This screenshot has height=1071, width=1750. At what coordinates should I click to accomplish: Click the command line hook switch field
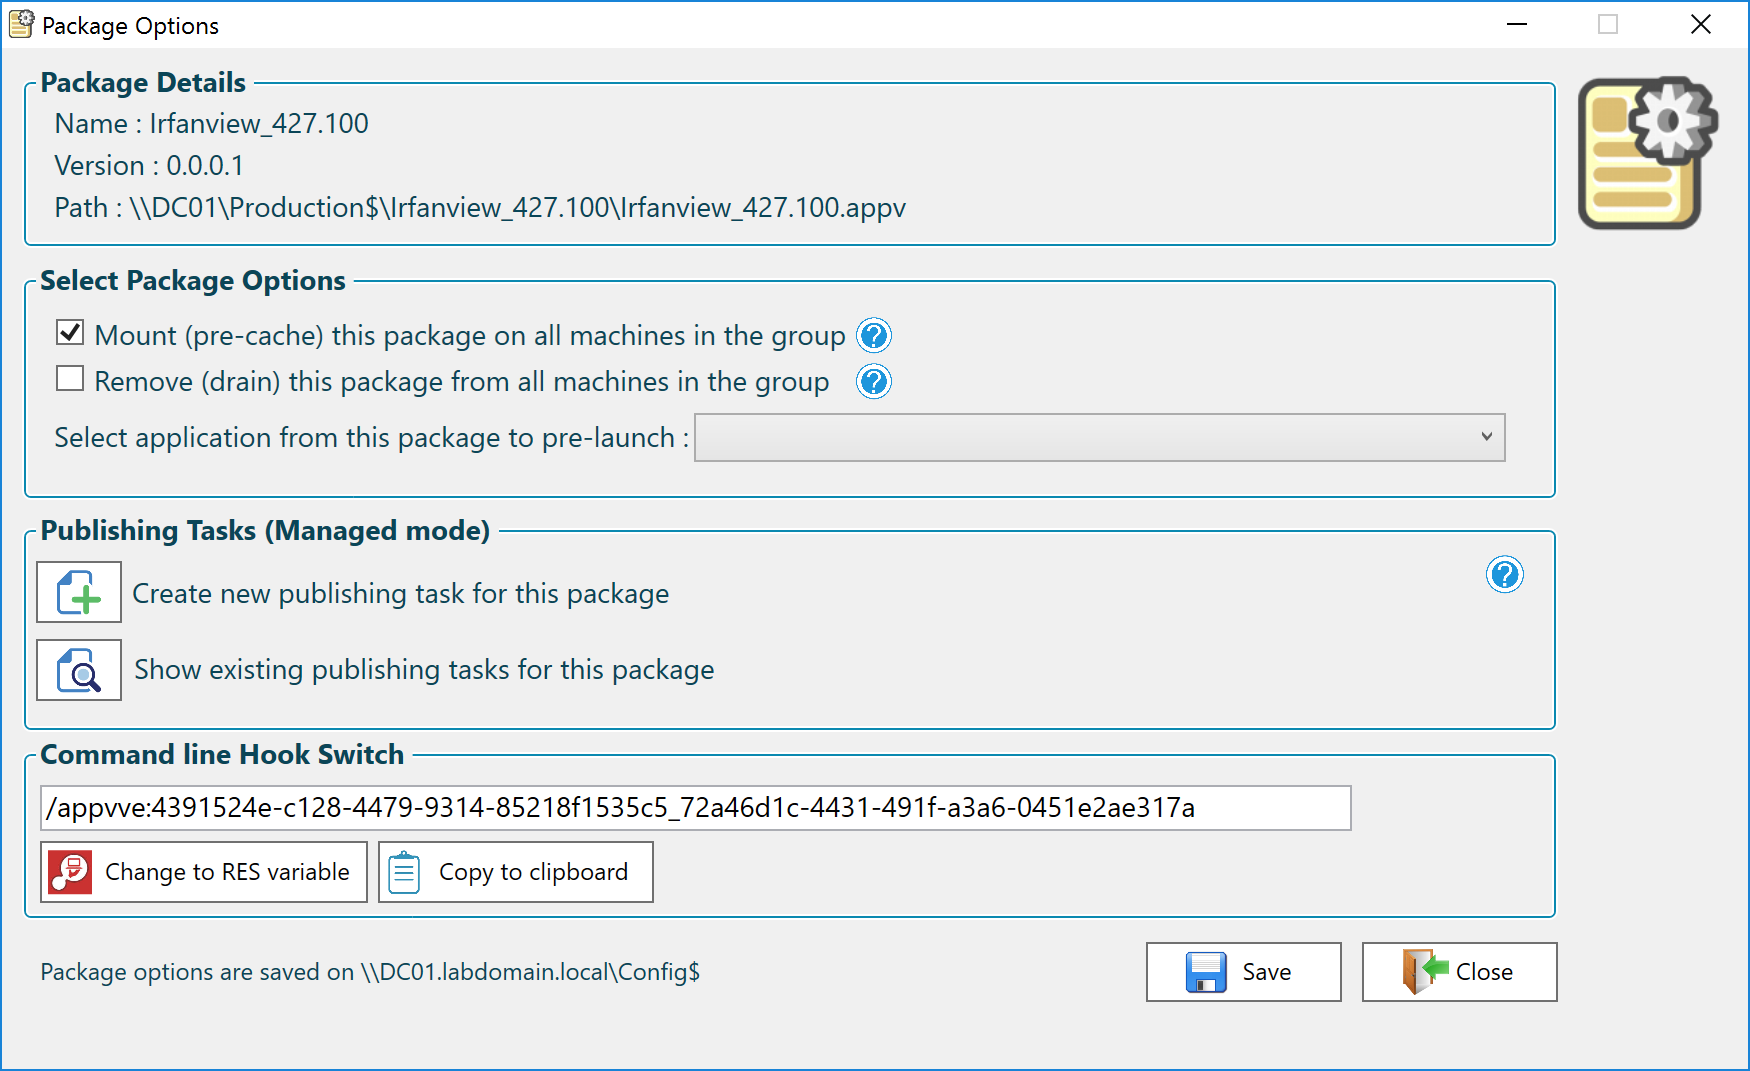coord(695,808)
